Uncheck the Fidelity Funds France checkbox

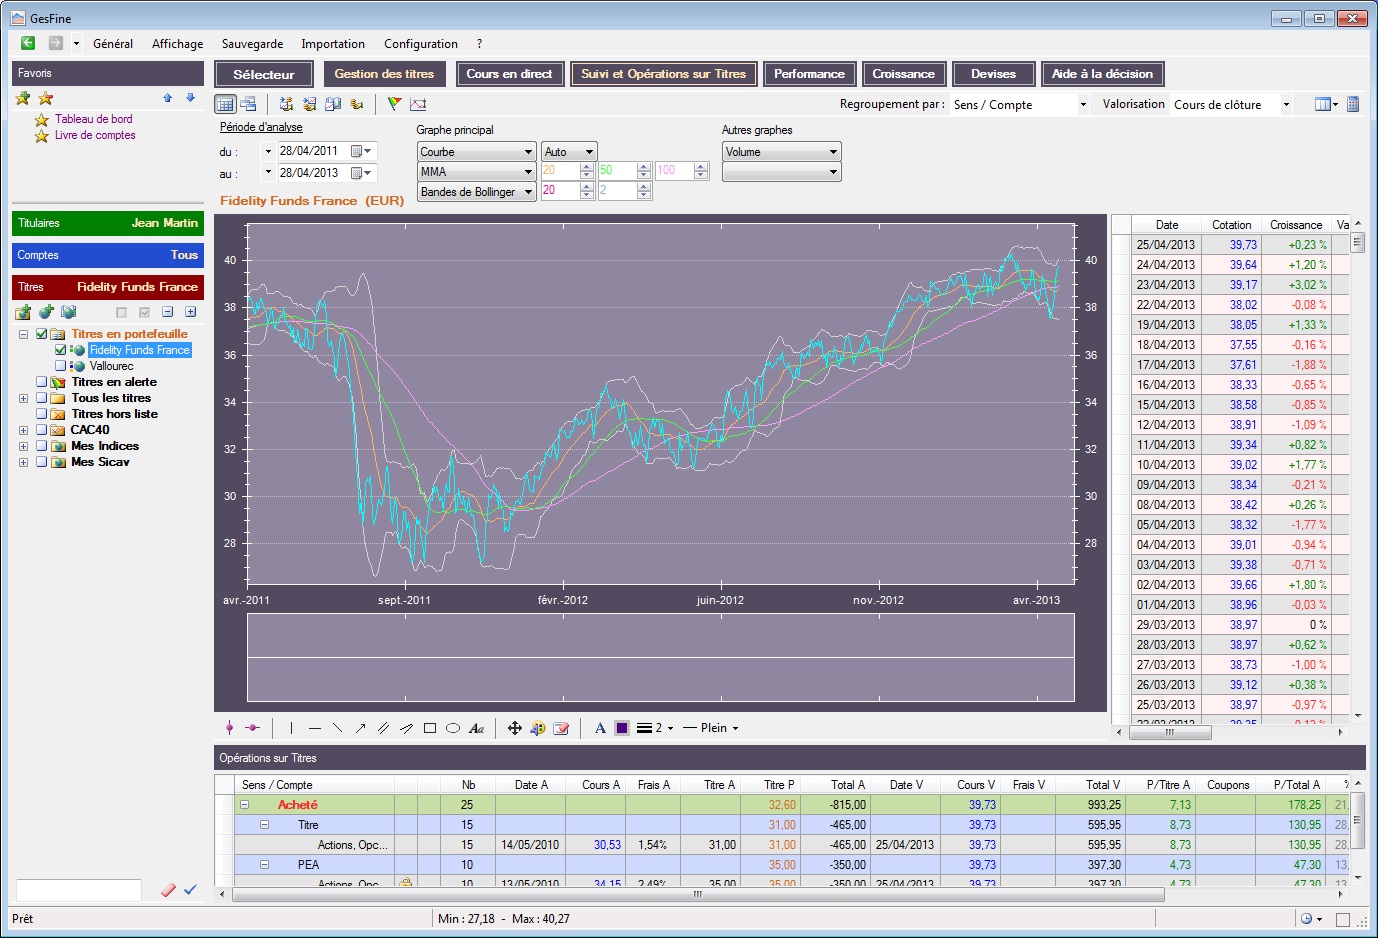pos(61,350)
